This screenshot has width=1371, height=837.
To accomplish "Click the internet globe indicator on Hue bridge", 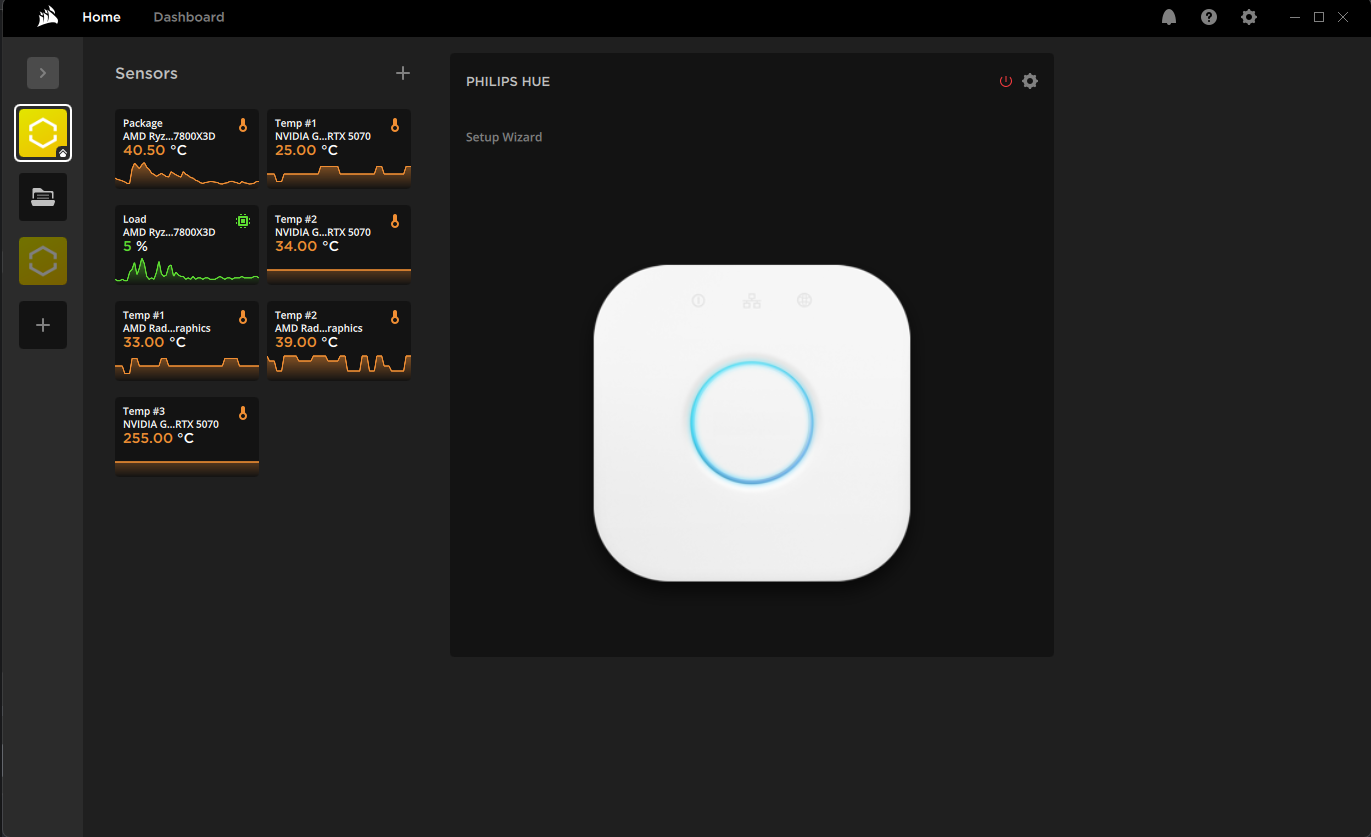I will 804,300.
